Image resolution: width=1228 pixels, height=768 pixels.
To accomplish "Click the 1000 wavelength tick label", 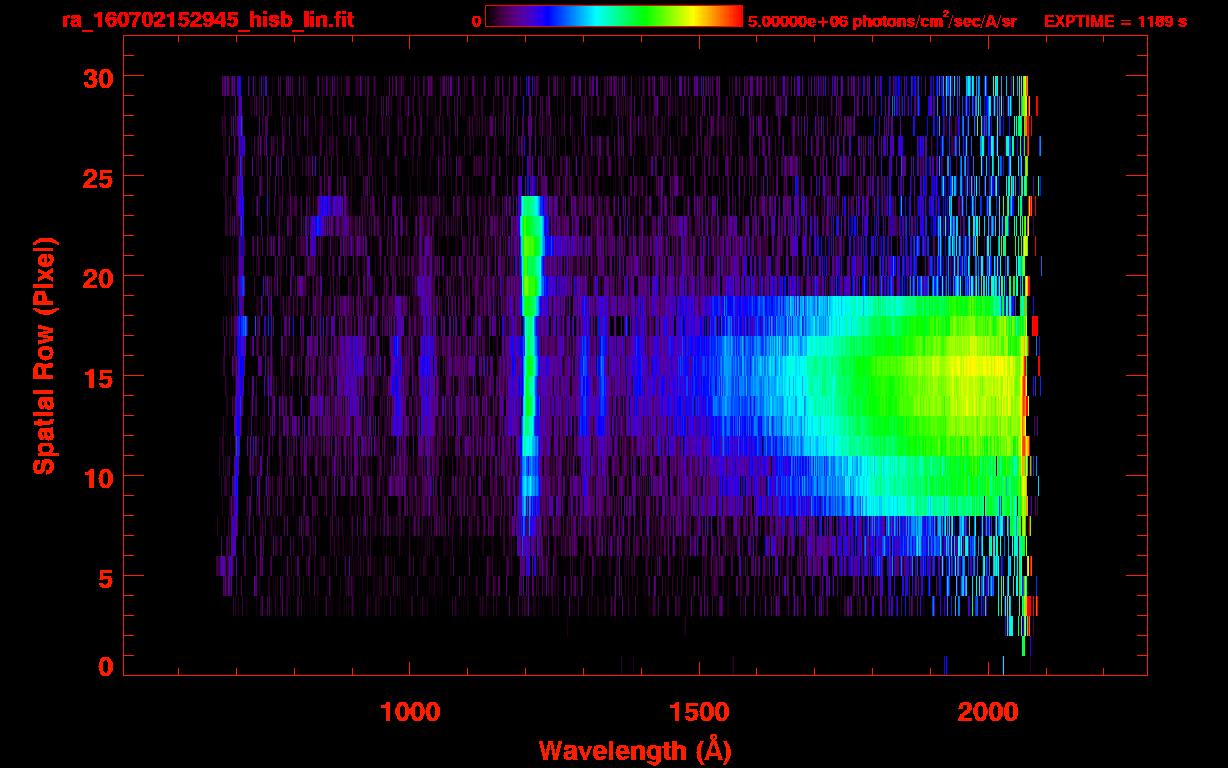I will click(410, 712).
